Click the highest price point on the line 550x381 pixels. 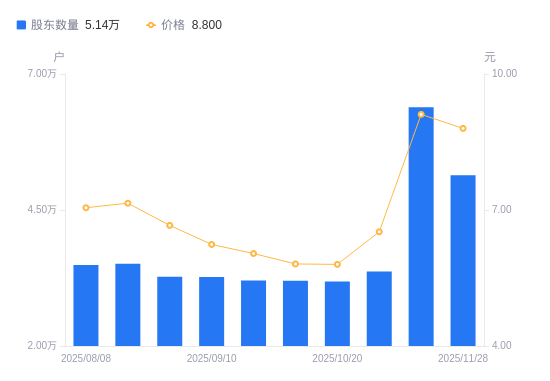421,114
